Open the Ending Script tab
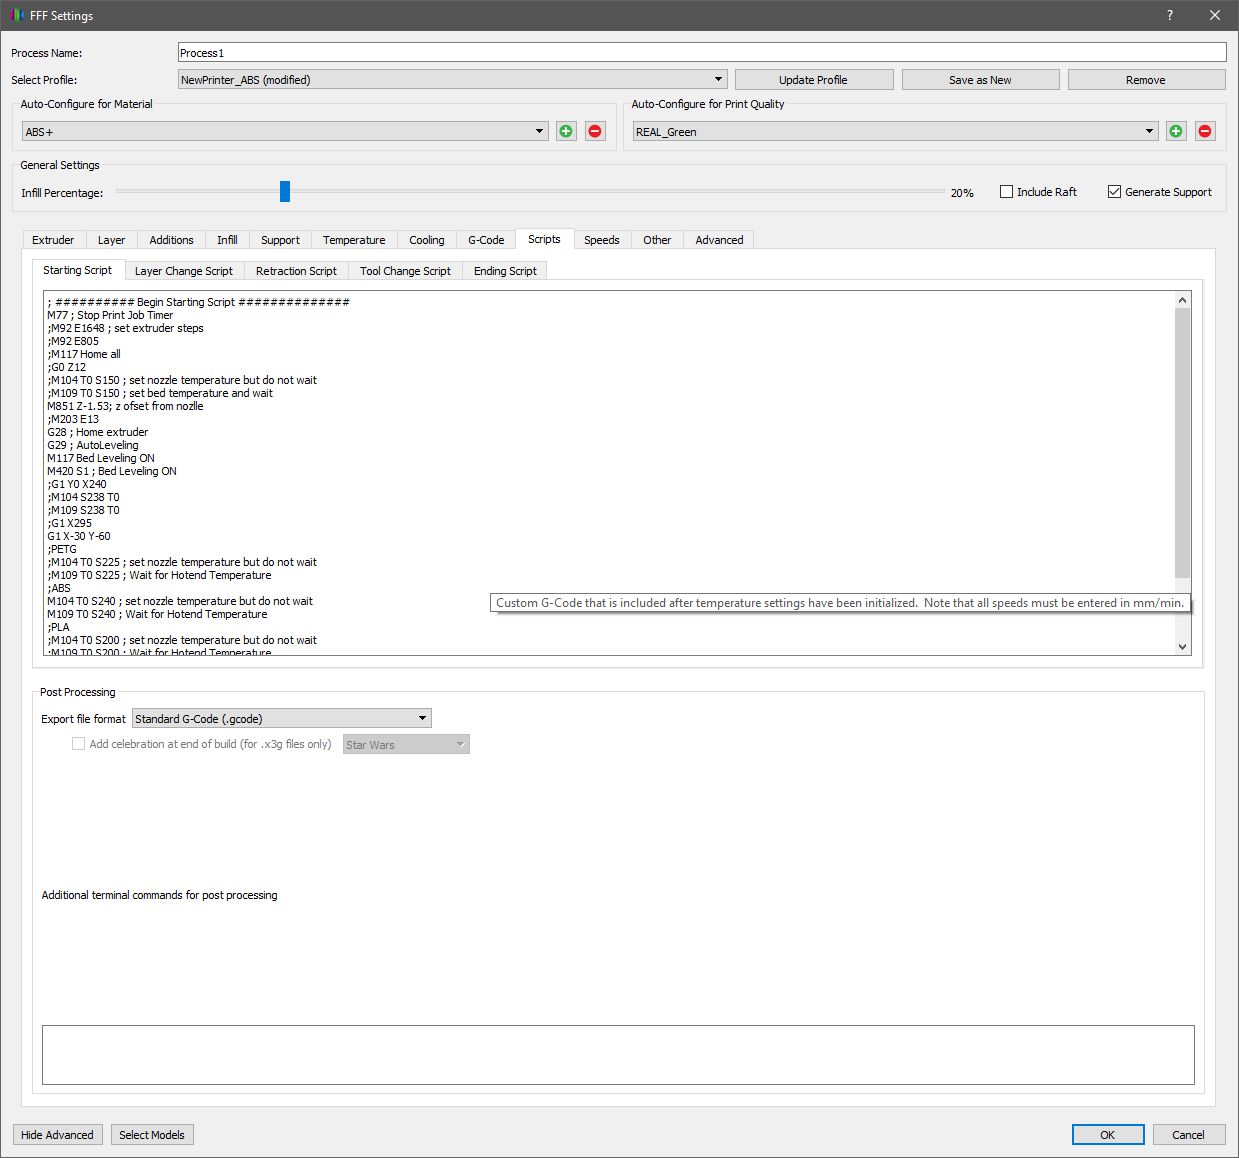Screen dimensions: 1239x1158 pyautogui.click(x=505, y=271)
